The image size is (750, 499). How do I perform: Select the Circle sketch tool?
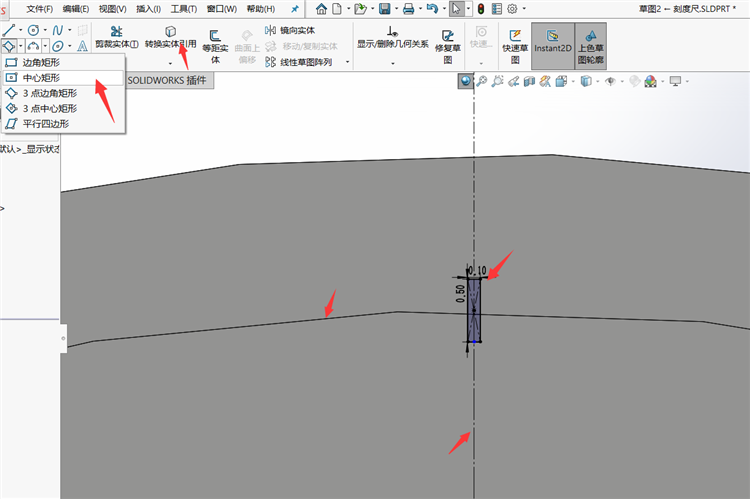pyautogui.click(x=33, y=30)
